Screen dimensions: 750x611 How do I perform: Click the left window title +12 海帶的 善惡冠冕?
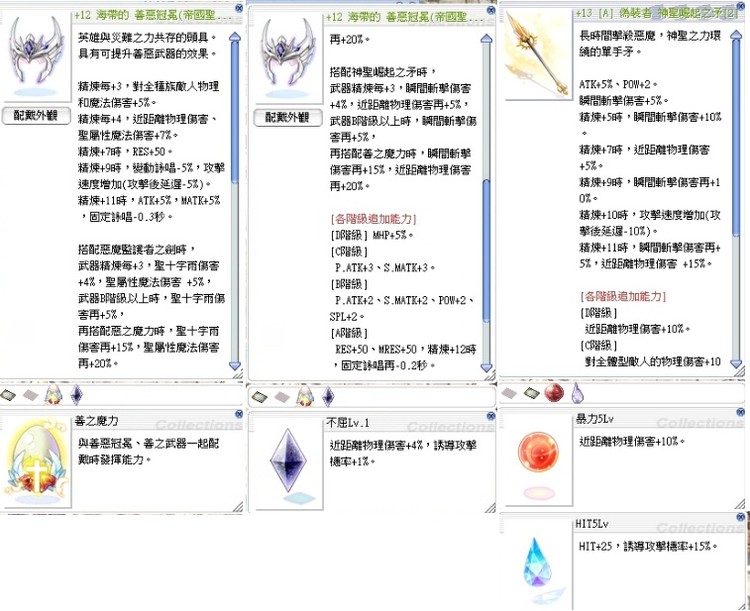click(152, 15)
